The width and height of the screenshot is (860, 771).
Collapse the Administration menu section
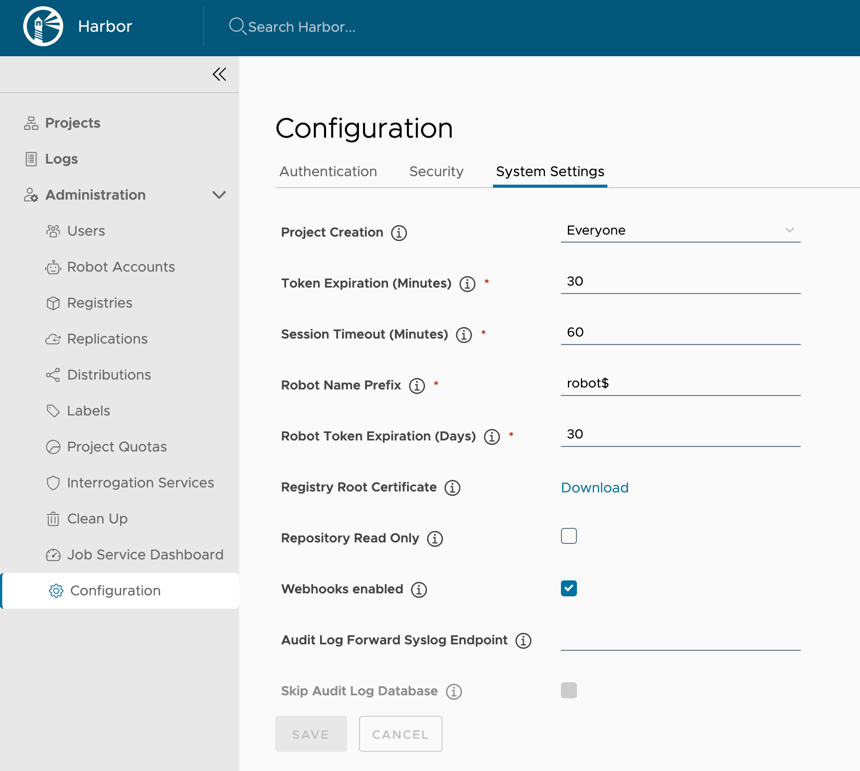coord(219,195)
